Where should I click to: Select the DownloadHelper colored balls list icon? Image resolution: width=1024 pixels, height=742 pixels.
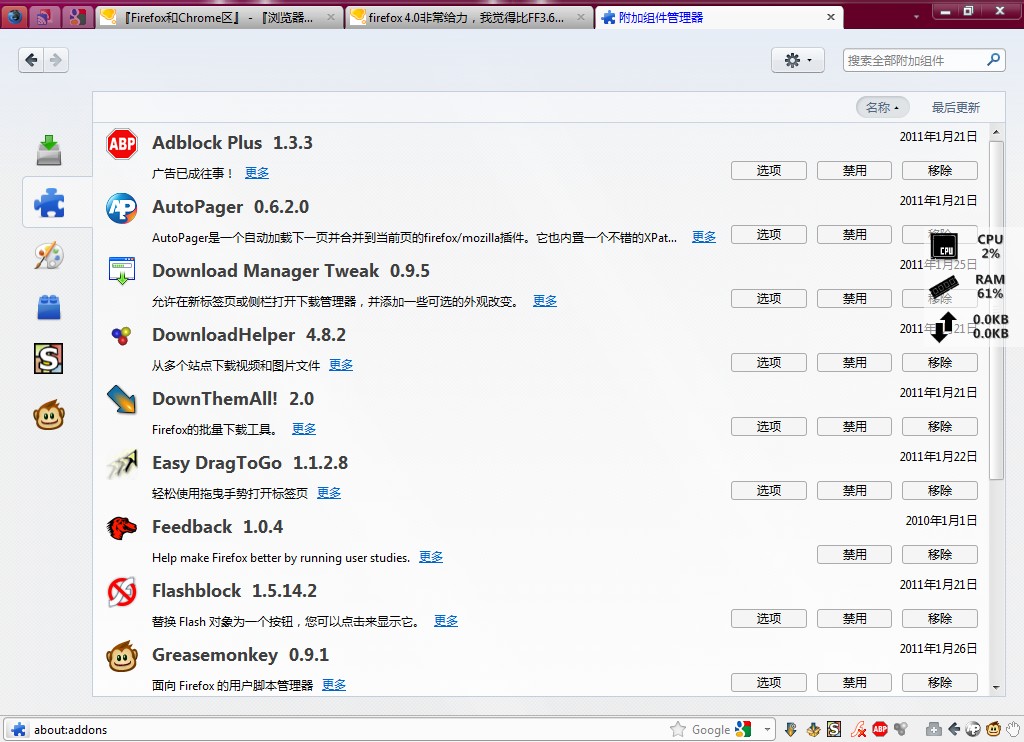121,336
